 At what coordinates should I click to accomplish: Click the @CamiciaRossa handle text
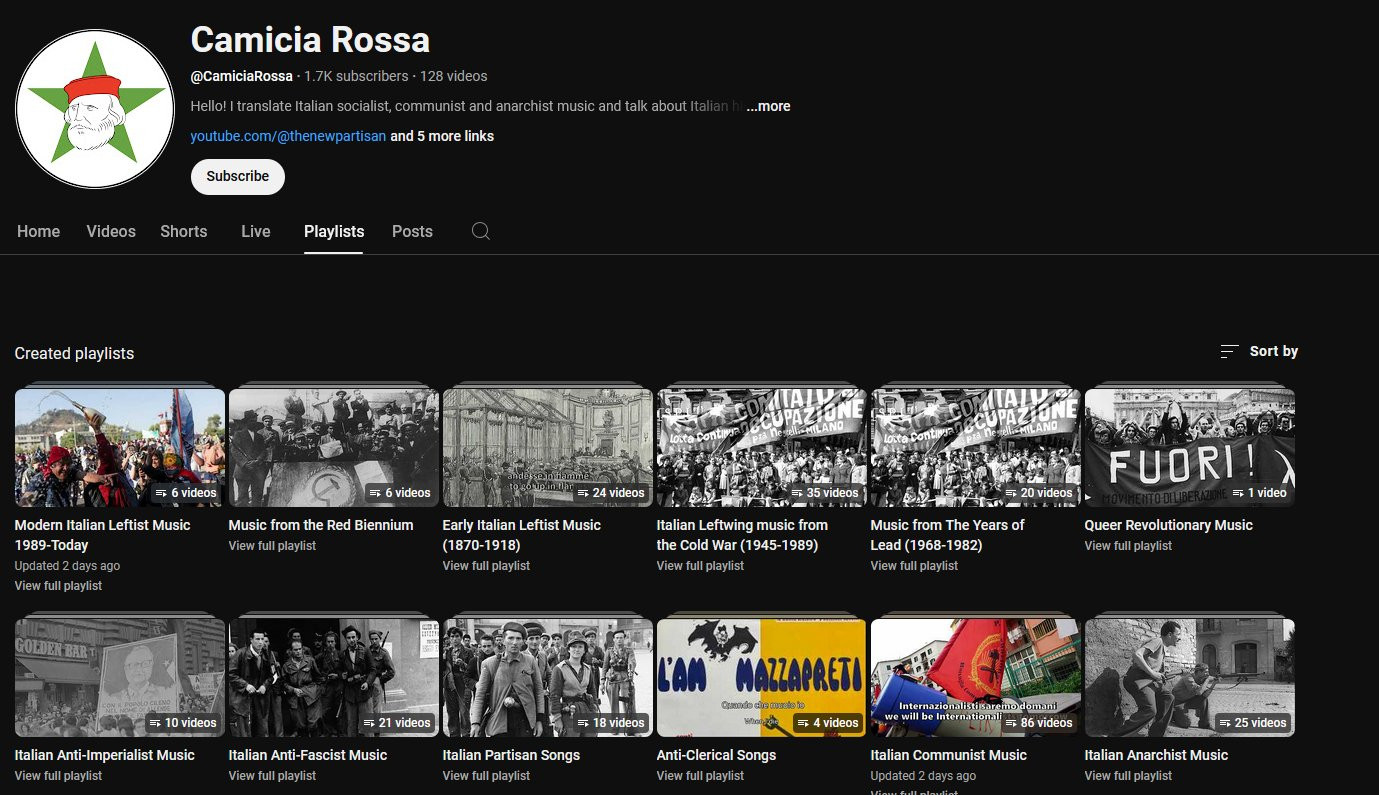[242, 76]
